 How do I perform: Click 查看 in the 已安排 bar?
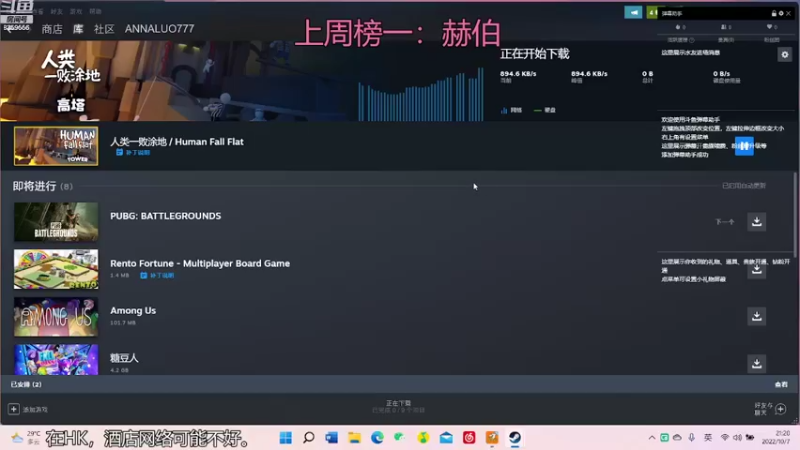pos(781,384)
